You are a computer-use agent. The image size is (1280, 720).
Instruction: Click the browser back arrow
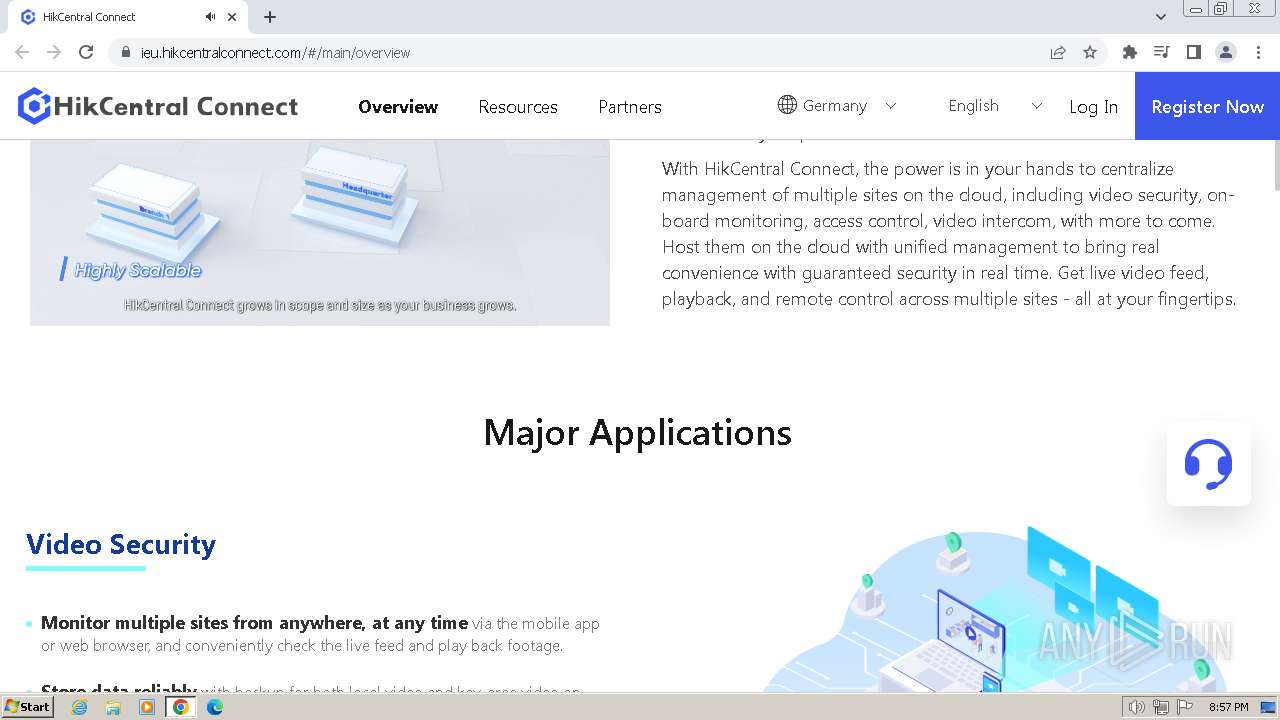coord(22,52)
